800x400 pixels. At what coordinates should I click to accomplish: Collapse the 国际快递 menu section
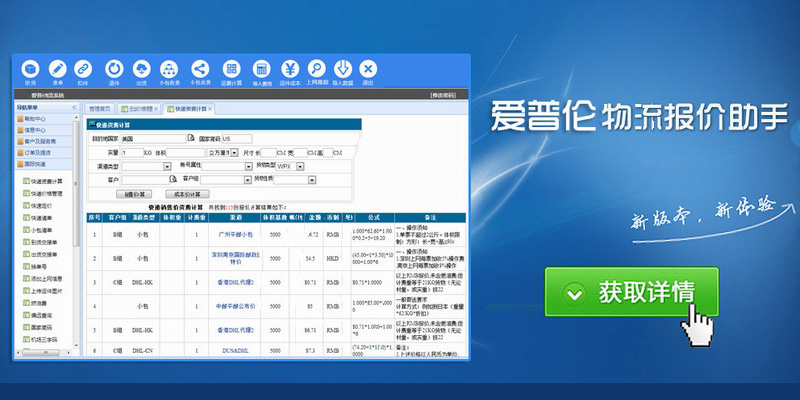coord(43,164)
